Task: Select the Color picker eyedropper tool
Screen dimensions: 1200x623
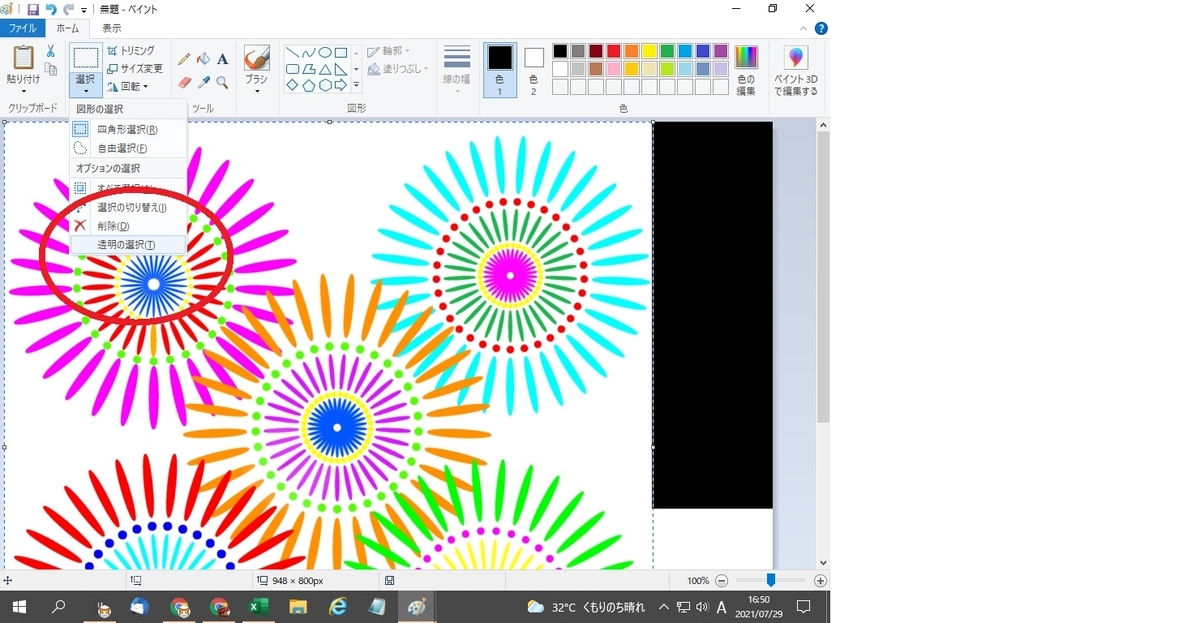Action: (203, 83)
